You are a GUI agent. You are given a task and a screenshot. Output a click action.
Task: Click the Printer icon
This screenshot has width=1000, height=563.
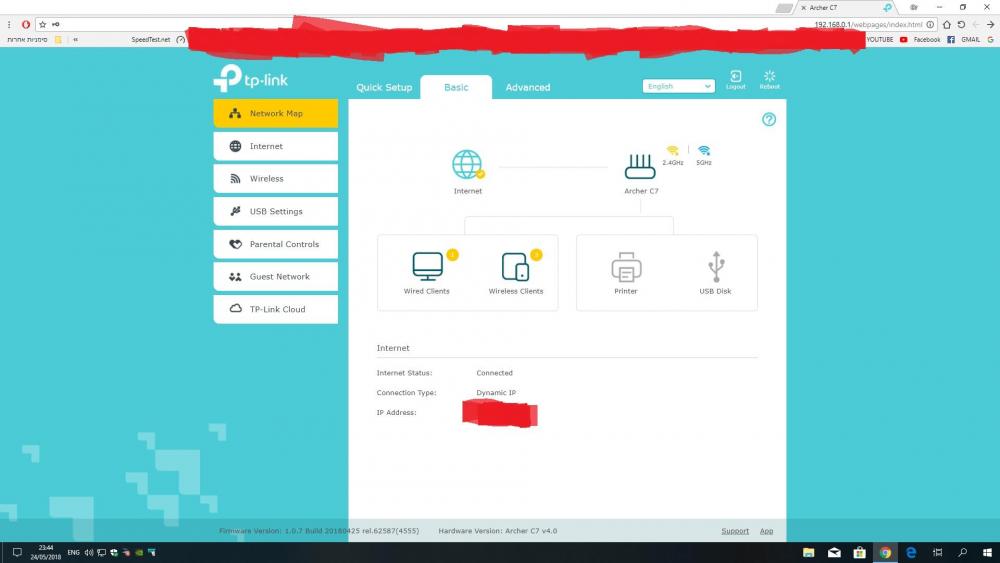point(626,267)
